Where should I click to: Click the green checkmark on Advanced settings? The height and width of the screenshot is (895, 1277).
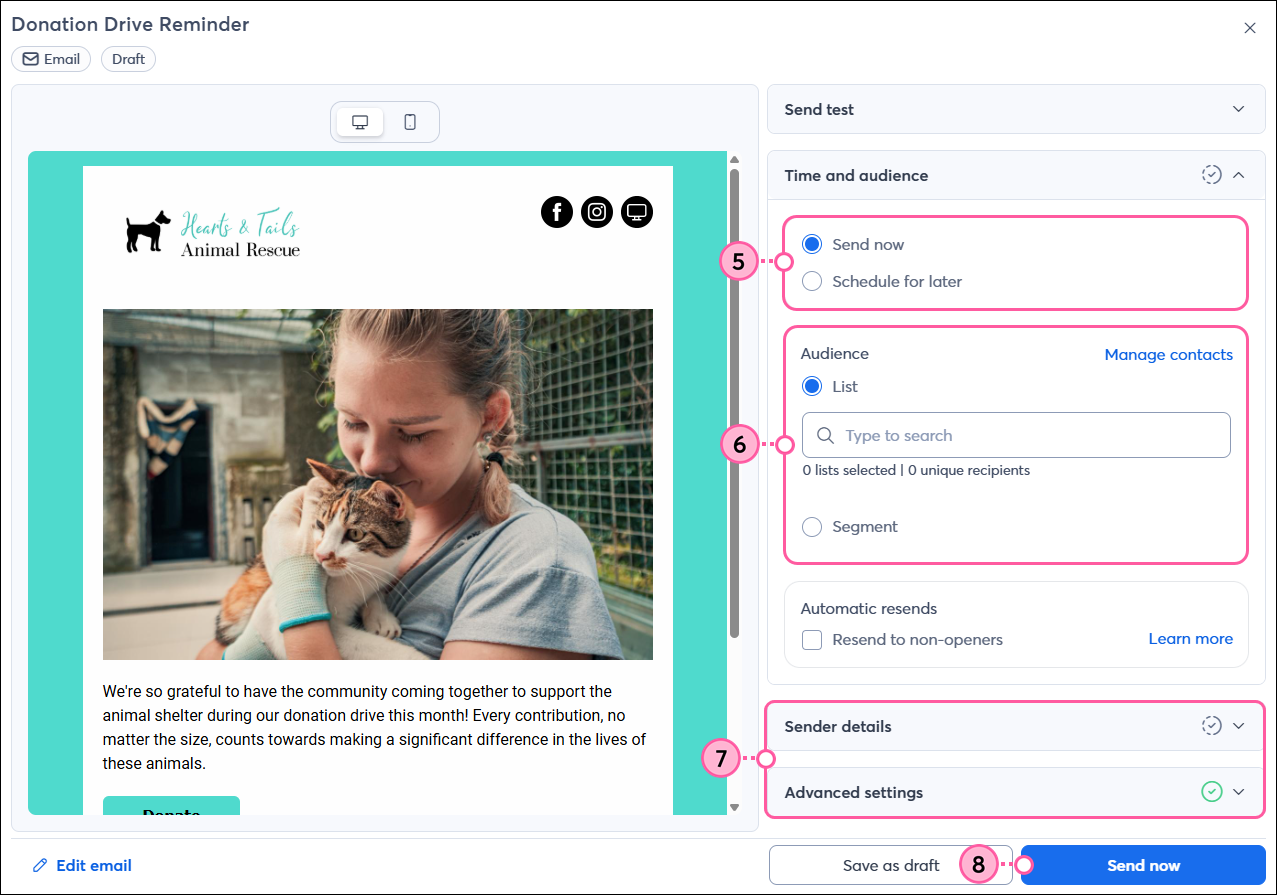pyautogui.click(x=1212, y=791)
